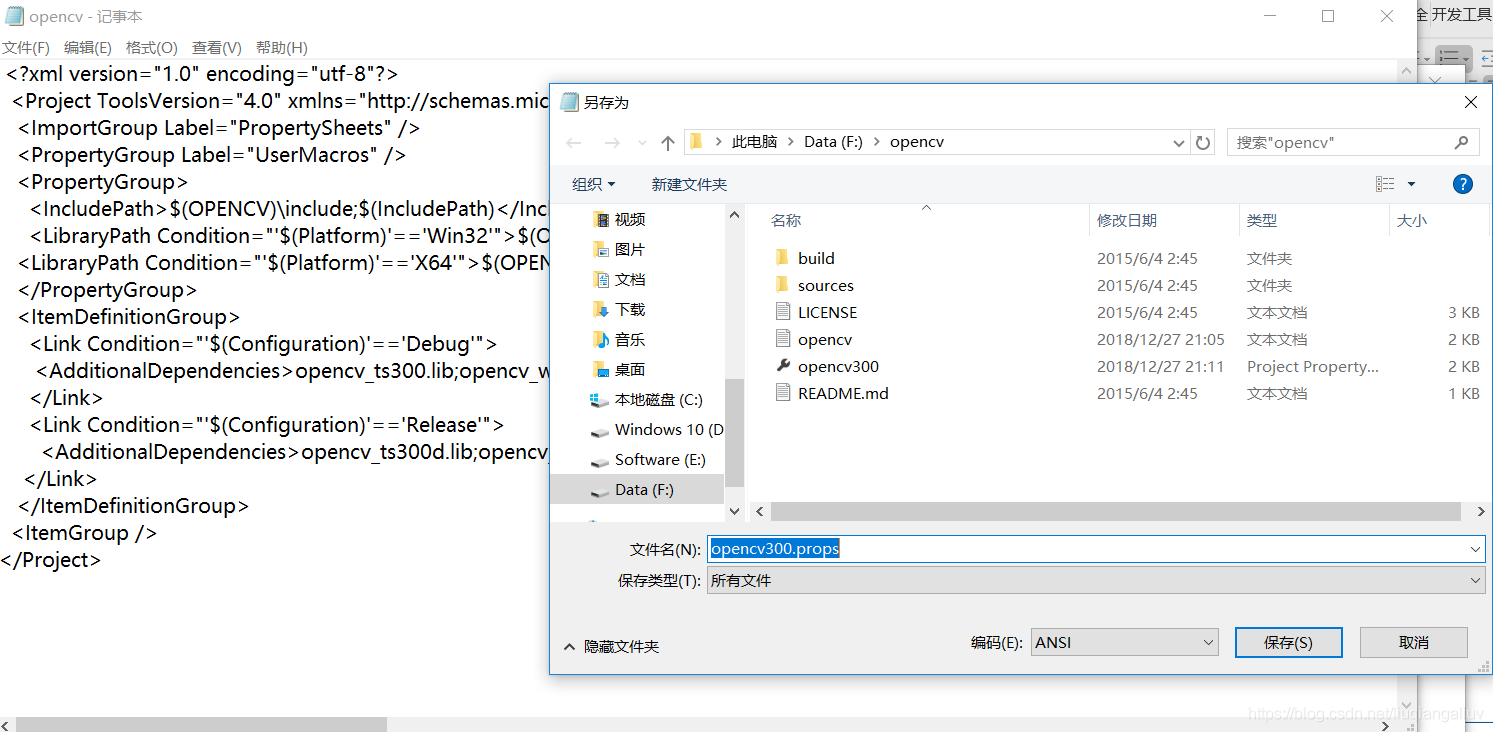Open the build folder

point(816,257)
